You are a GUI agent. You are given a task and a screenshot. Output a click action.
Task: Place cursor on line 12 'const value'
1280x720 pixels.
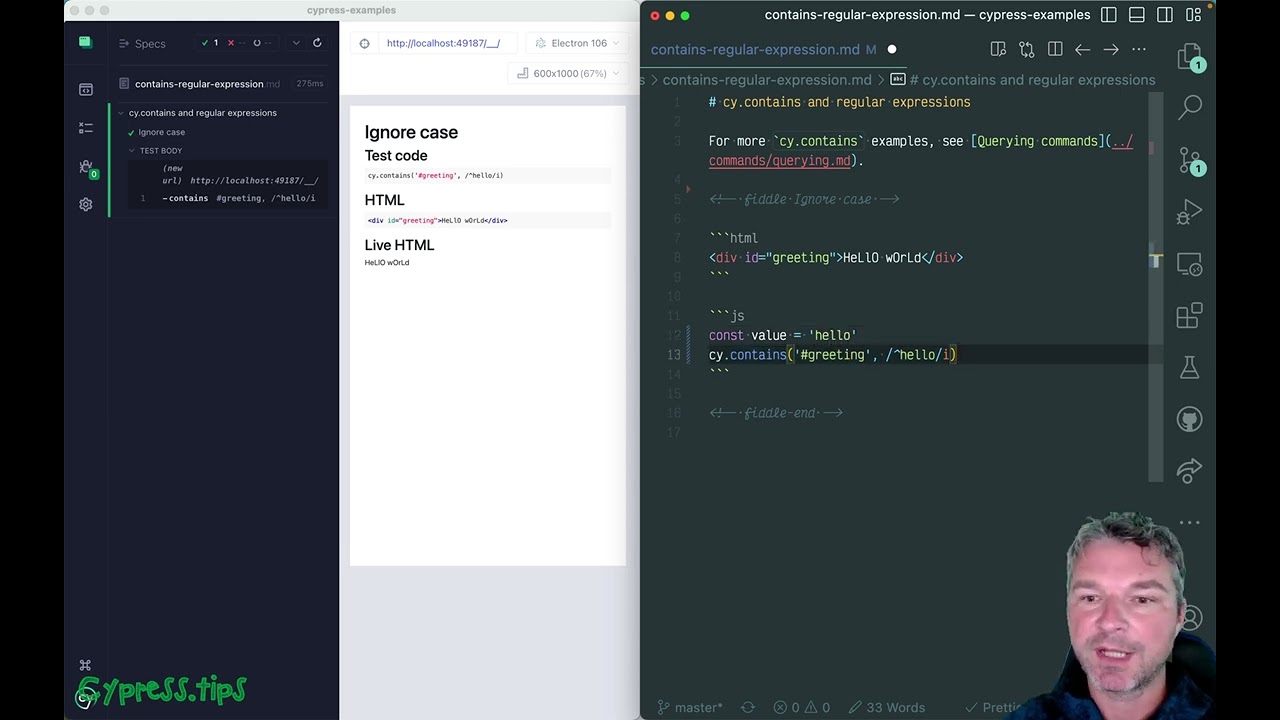783,335
